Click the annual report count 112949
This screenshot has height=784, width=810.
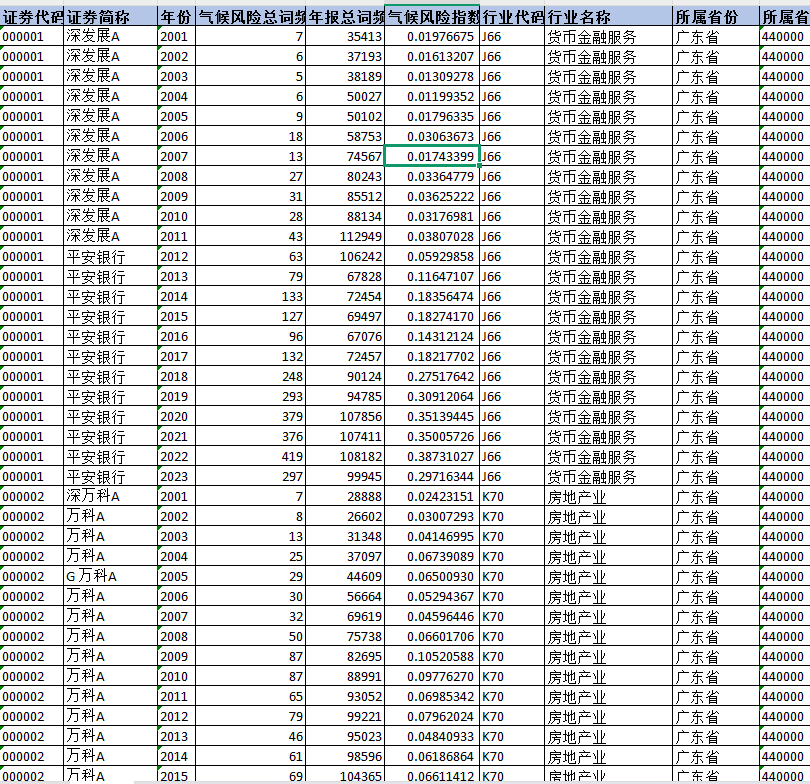[x=346, y=236]
